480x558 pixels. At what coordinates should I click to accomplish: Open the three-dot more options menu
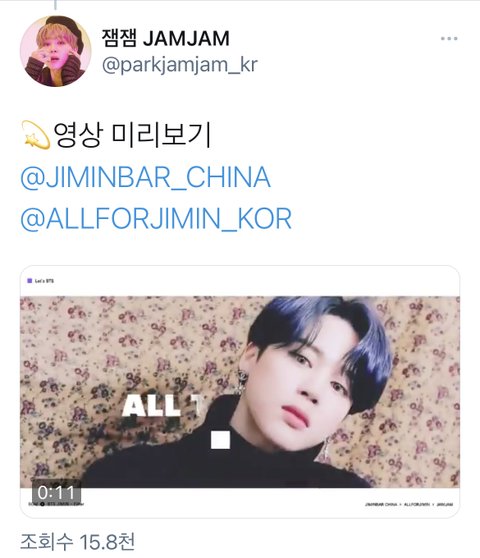click(449, 38)
